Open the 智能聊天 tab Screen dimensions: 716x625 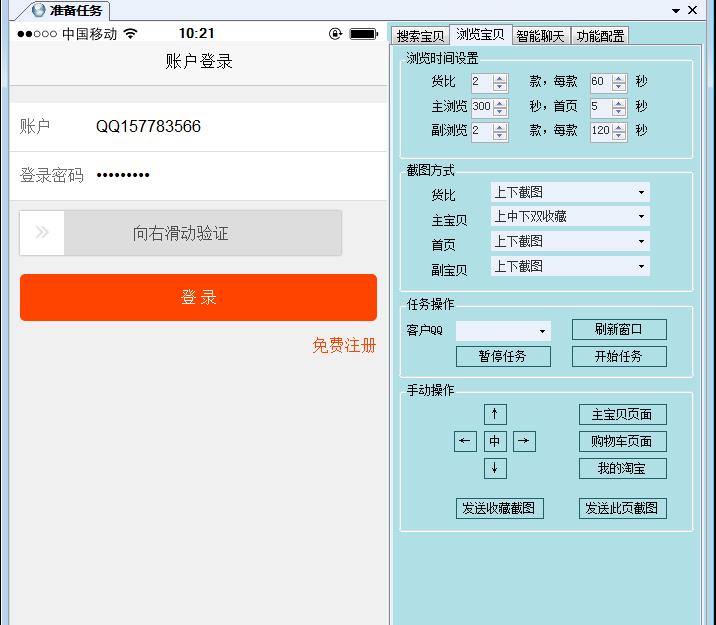[x=540, y=36]
